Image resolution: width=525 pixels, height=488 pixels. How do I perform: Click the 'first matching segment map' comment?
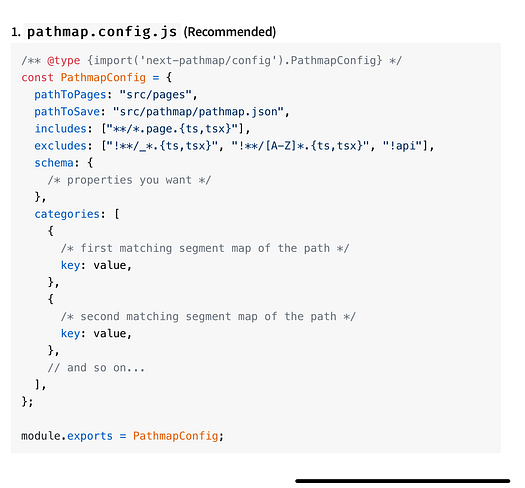tap(205, 248)
